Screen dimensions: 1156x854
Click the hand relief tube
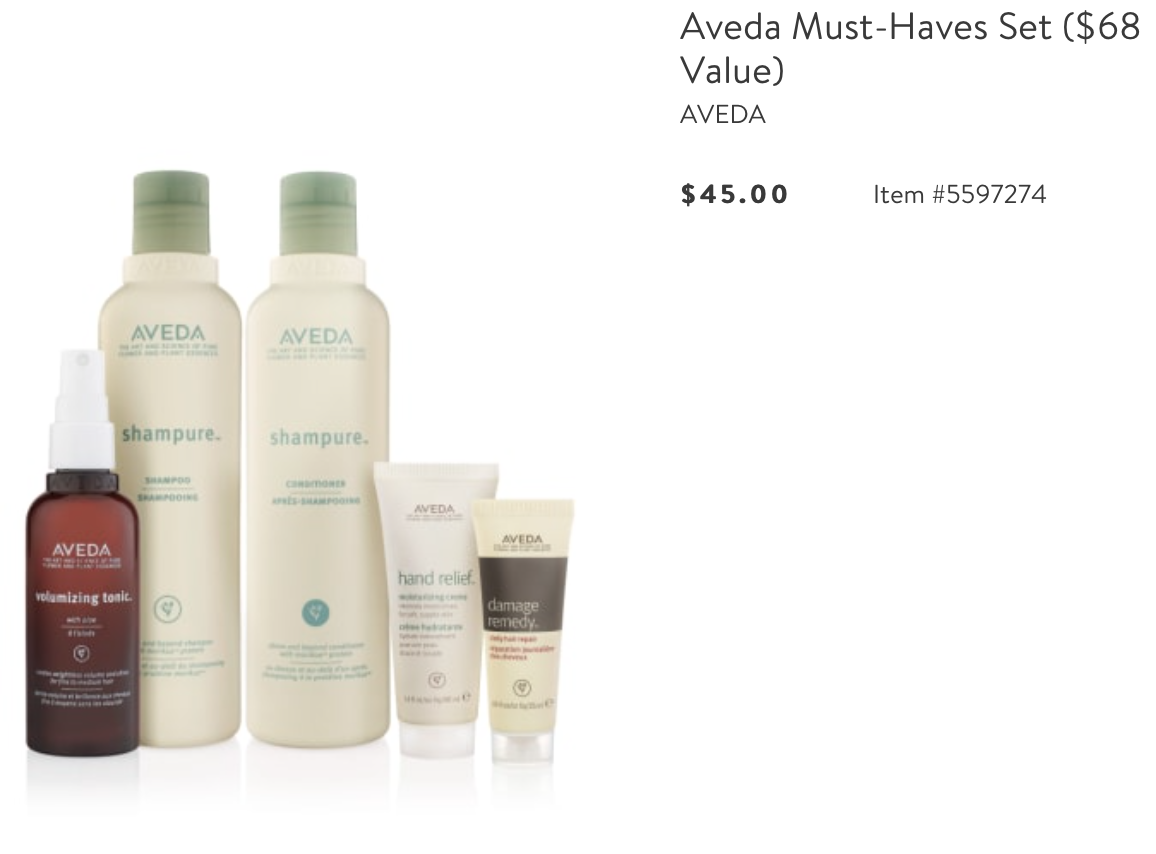coord(435,609)
